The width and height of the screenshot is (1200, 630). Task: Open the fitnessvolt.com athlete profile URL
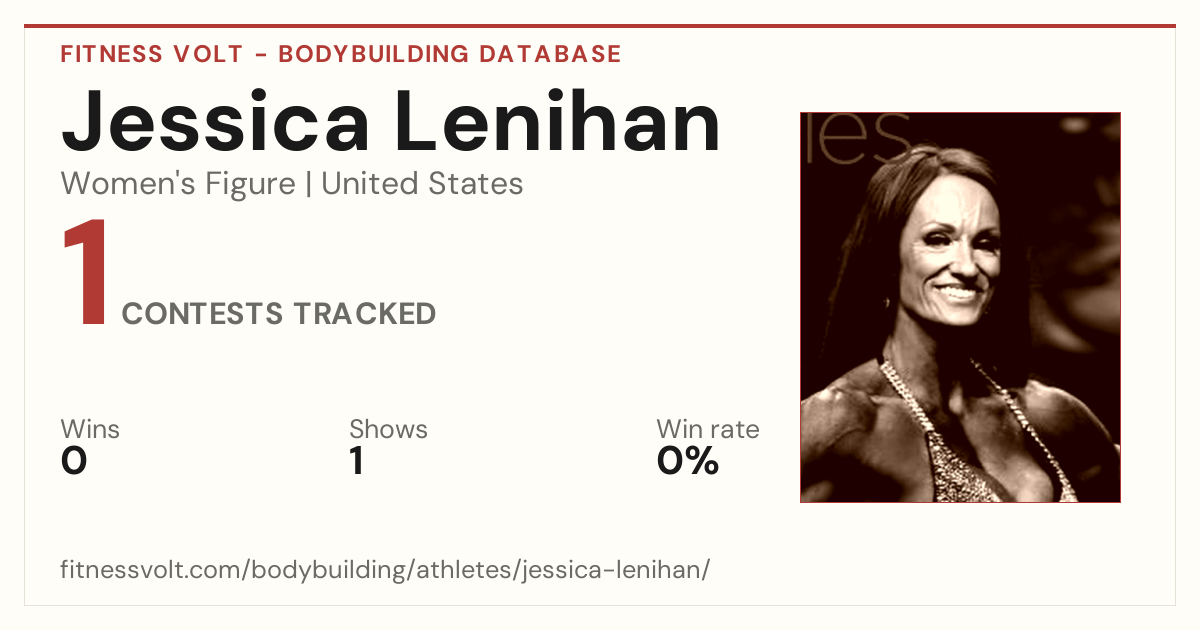[385, 571]
